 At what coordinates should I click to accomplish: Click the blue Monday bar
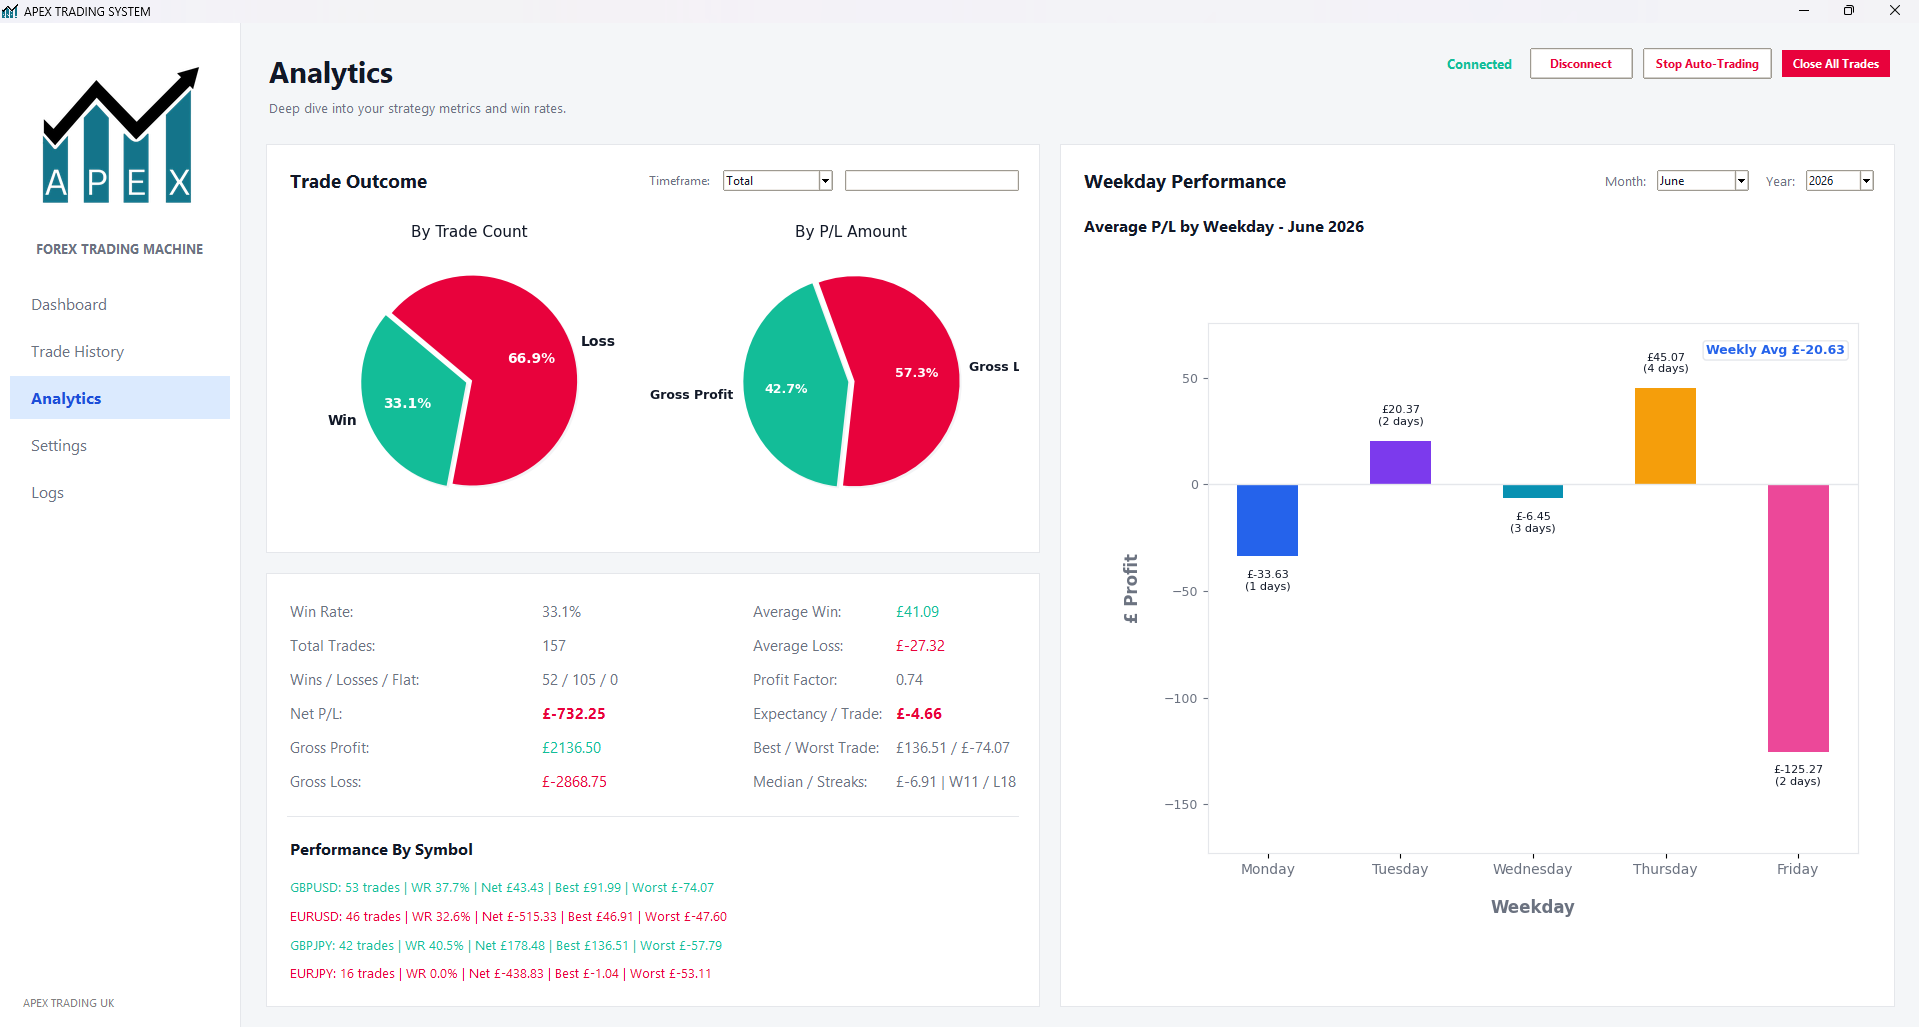pos(1267,520)
